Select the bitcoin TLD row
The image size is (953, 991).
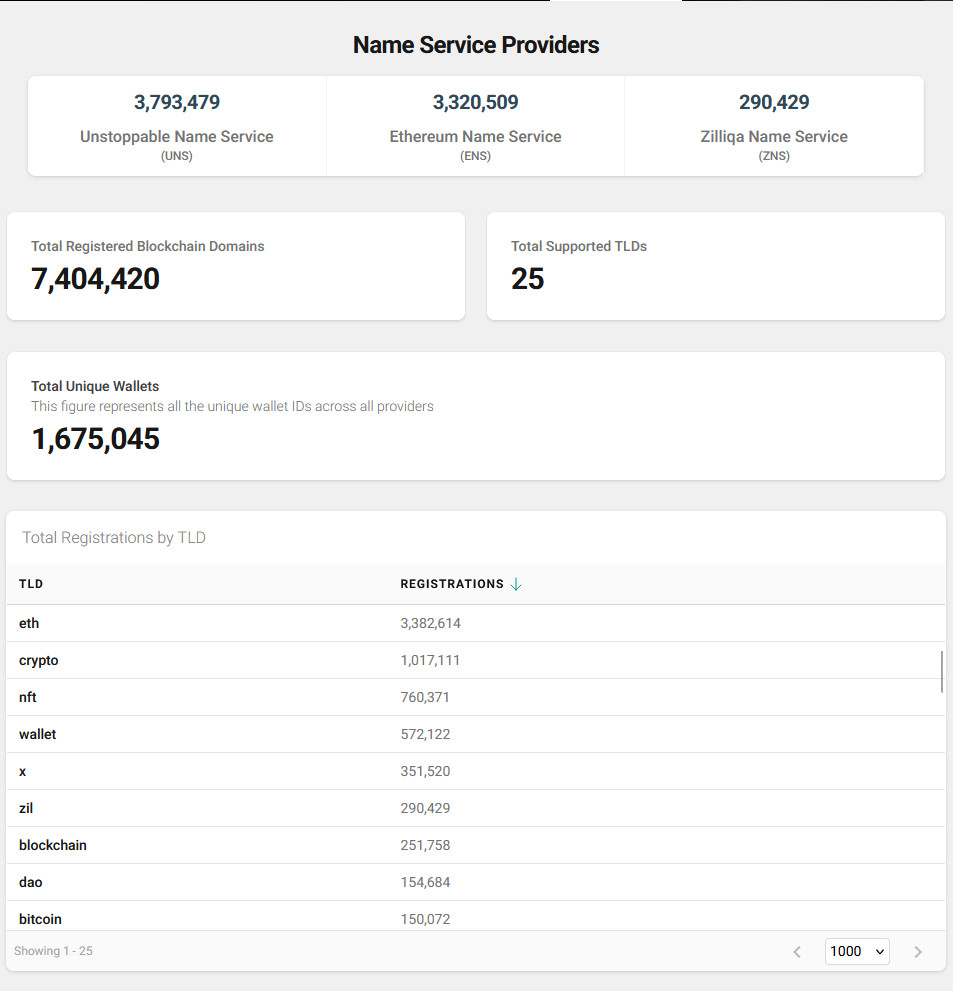475,916
